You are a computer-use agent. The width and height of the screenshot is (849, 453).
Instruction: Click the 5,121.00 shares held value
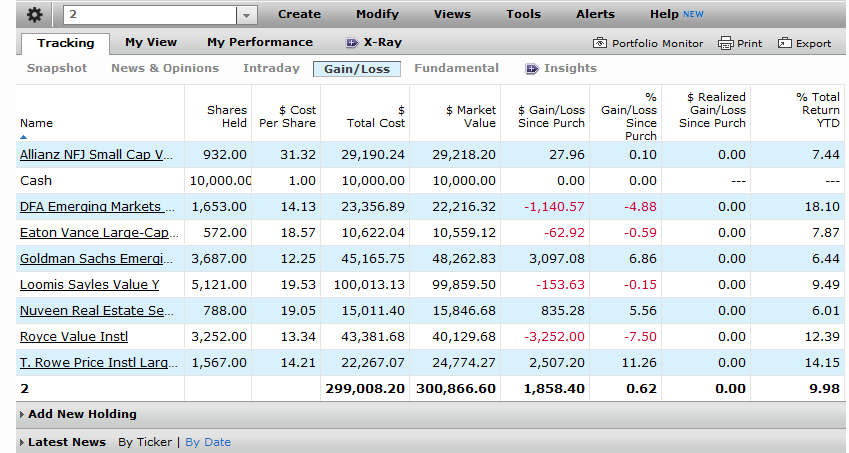[219, 285]
